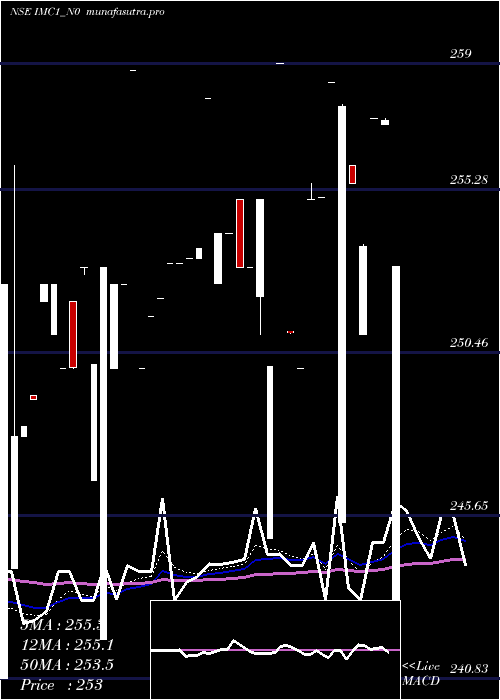
Task: Click the MACD inset chart panel
Action: coord(275,650)
